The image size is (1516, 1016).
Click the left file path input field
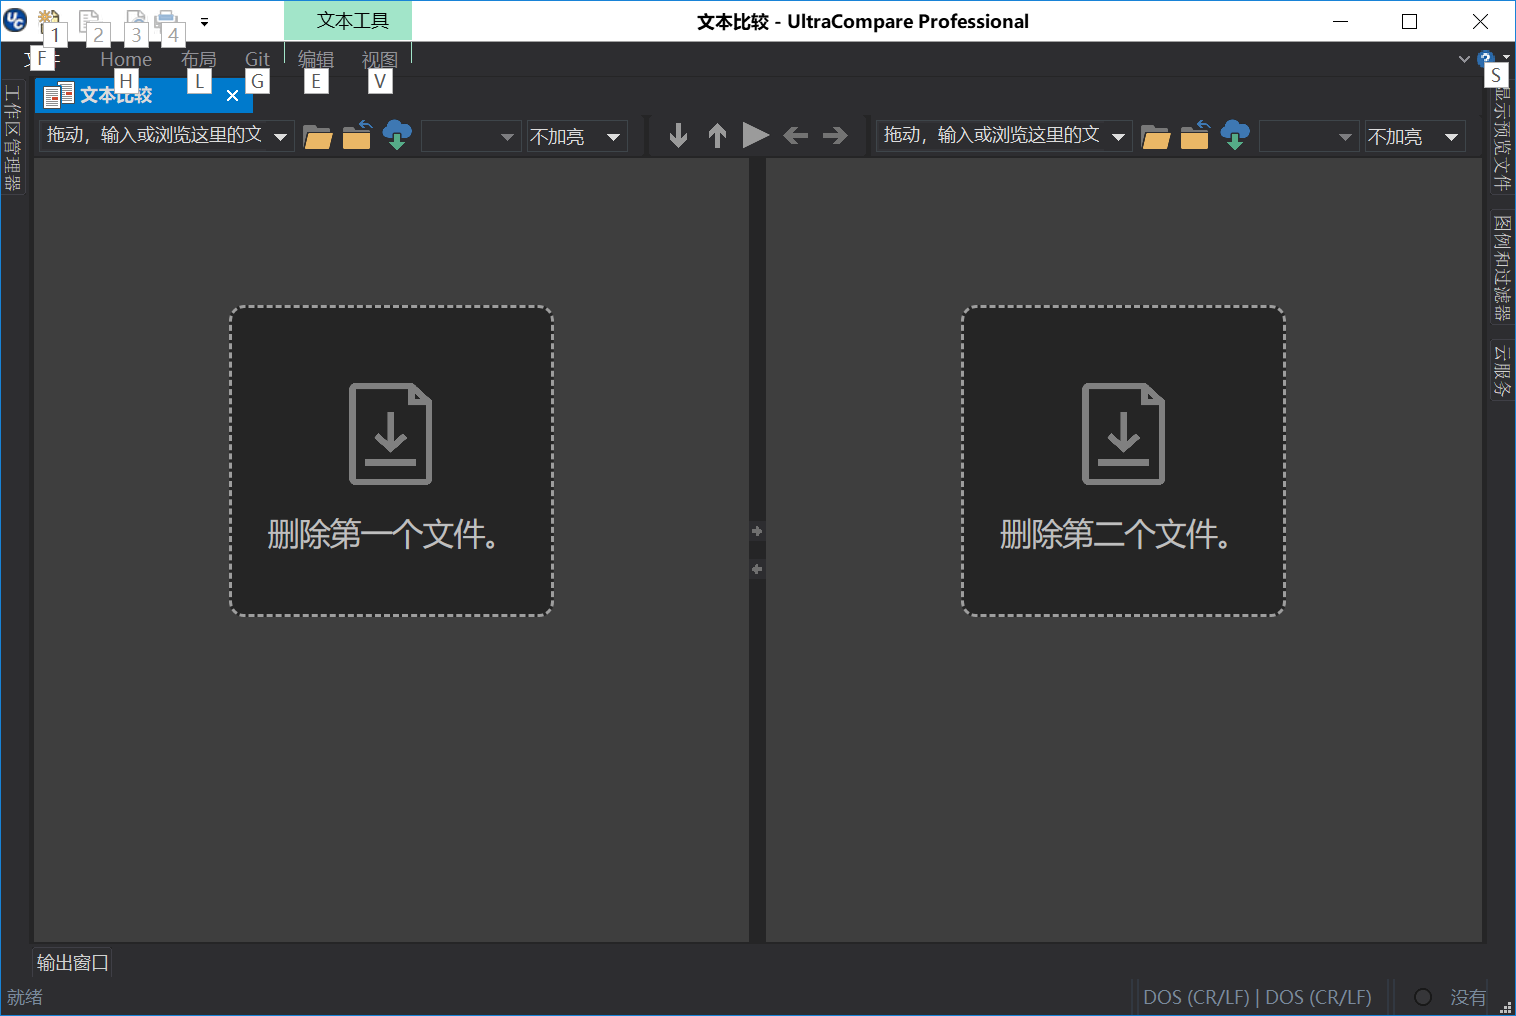click(155, 135)
